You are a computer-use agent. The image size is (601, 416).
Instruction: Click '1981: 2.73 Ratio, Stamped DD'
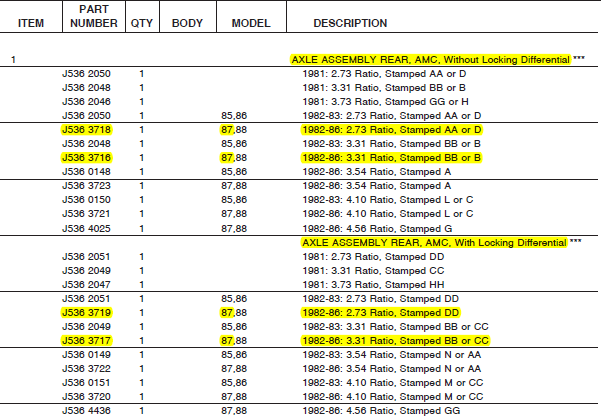click(x=373, y=257)
